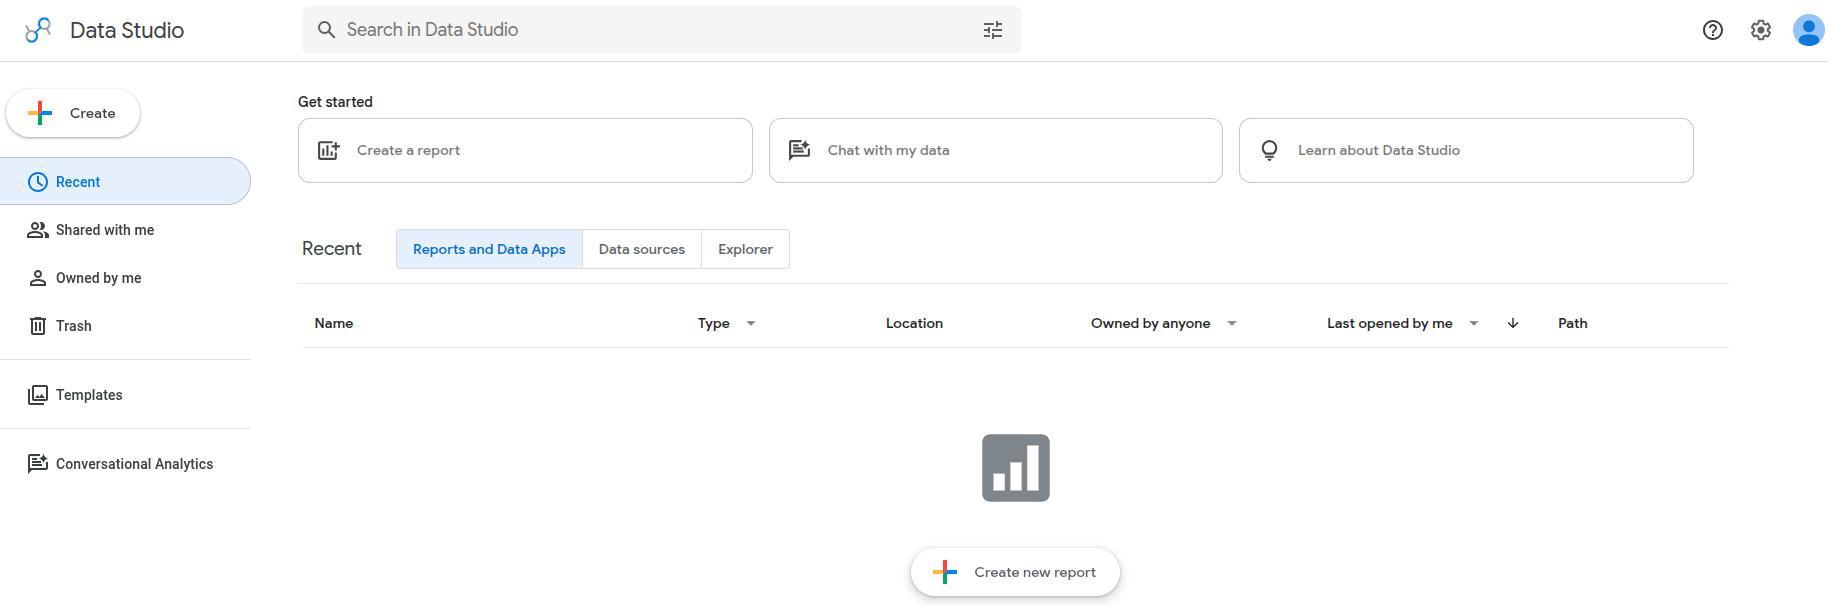The height and width of the screenshot is (605, 1828).
Task: Click the clock icon beside Recent
Action: [x=38, y=182]
